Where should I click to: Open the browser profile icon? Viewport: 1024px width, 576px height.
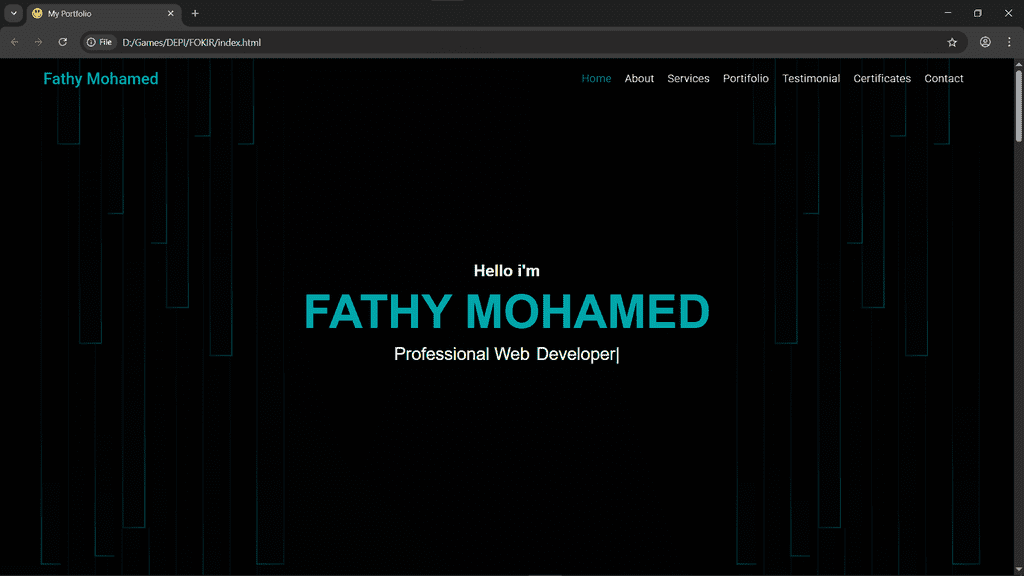985,42
